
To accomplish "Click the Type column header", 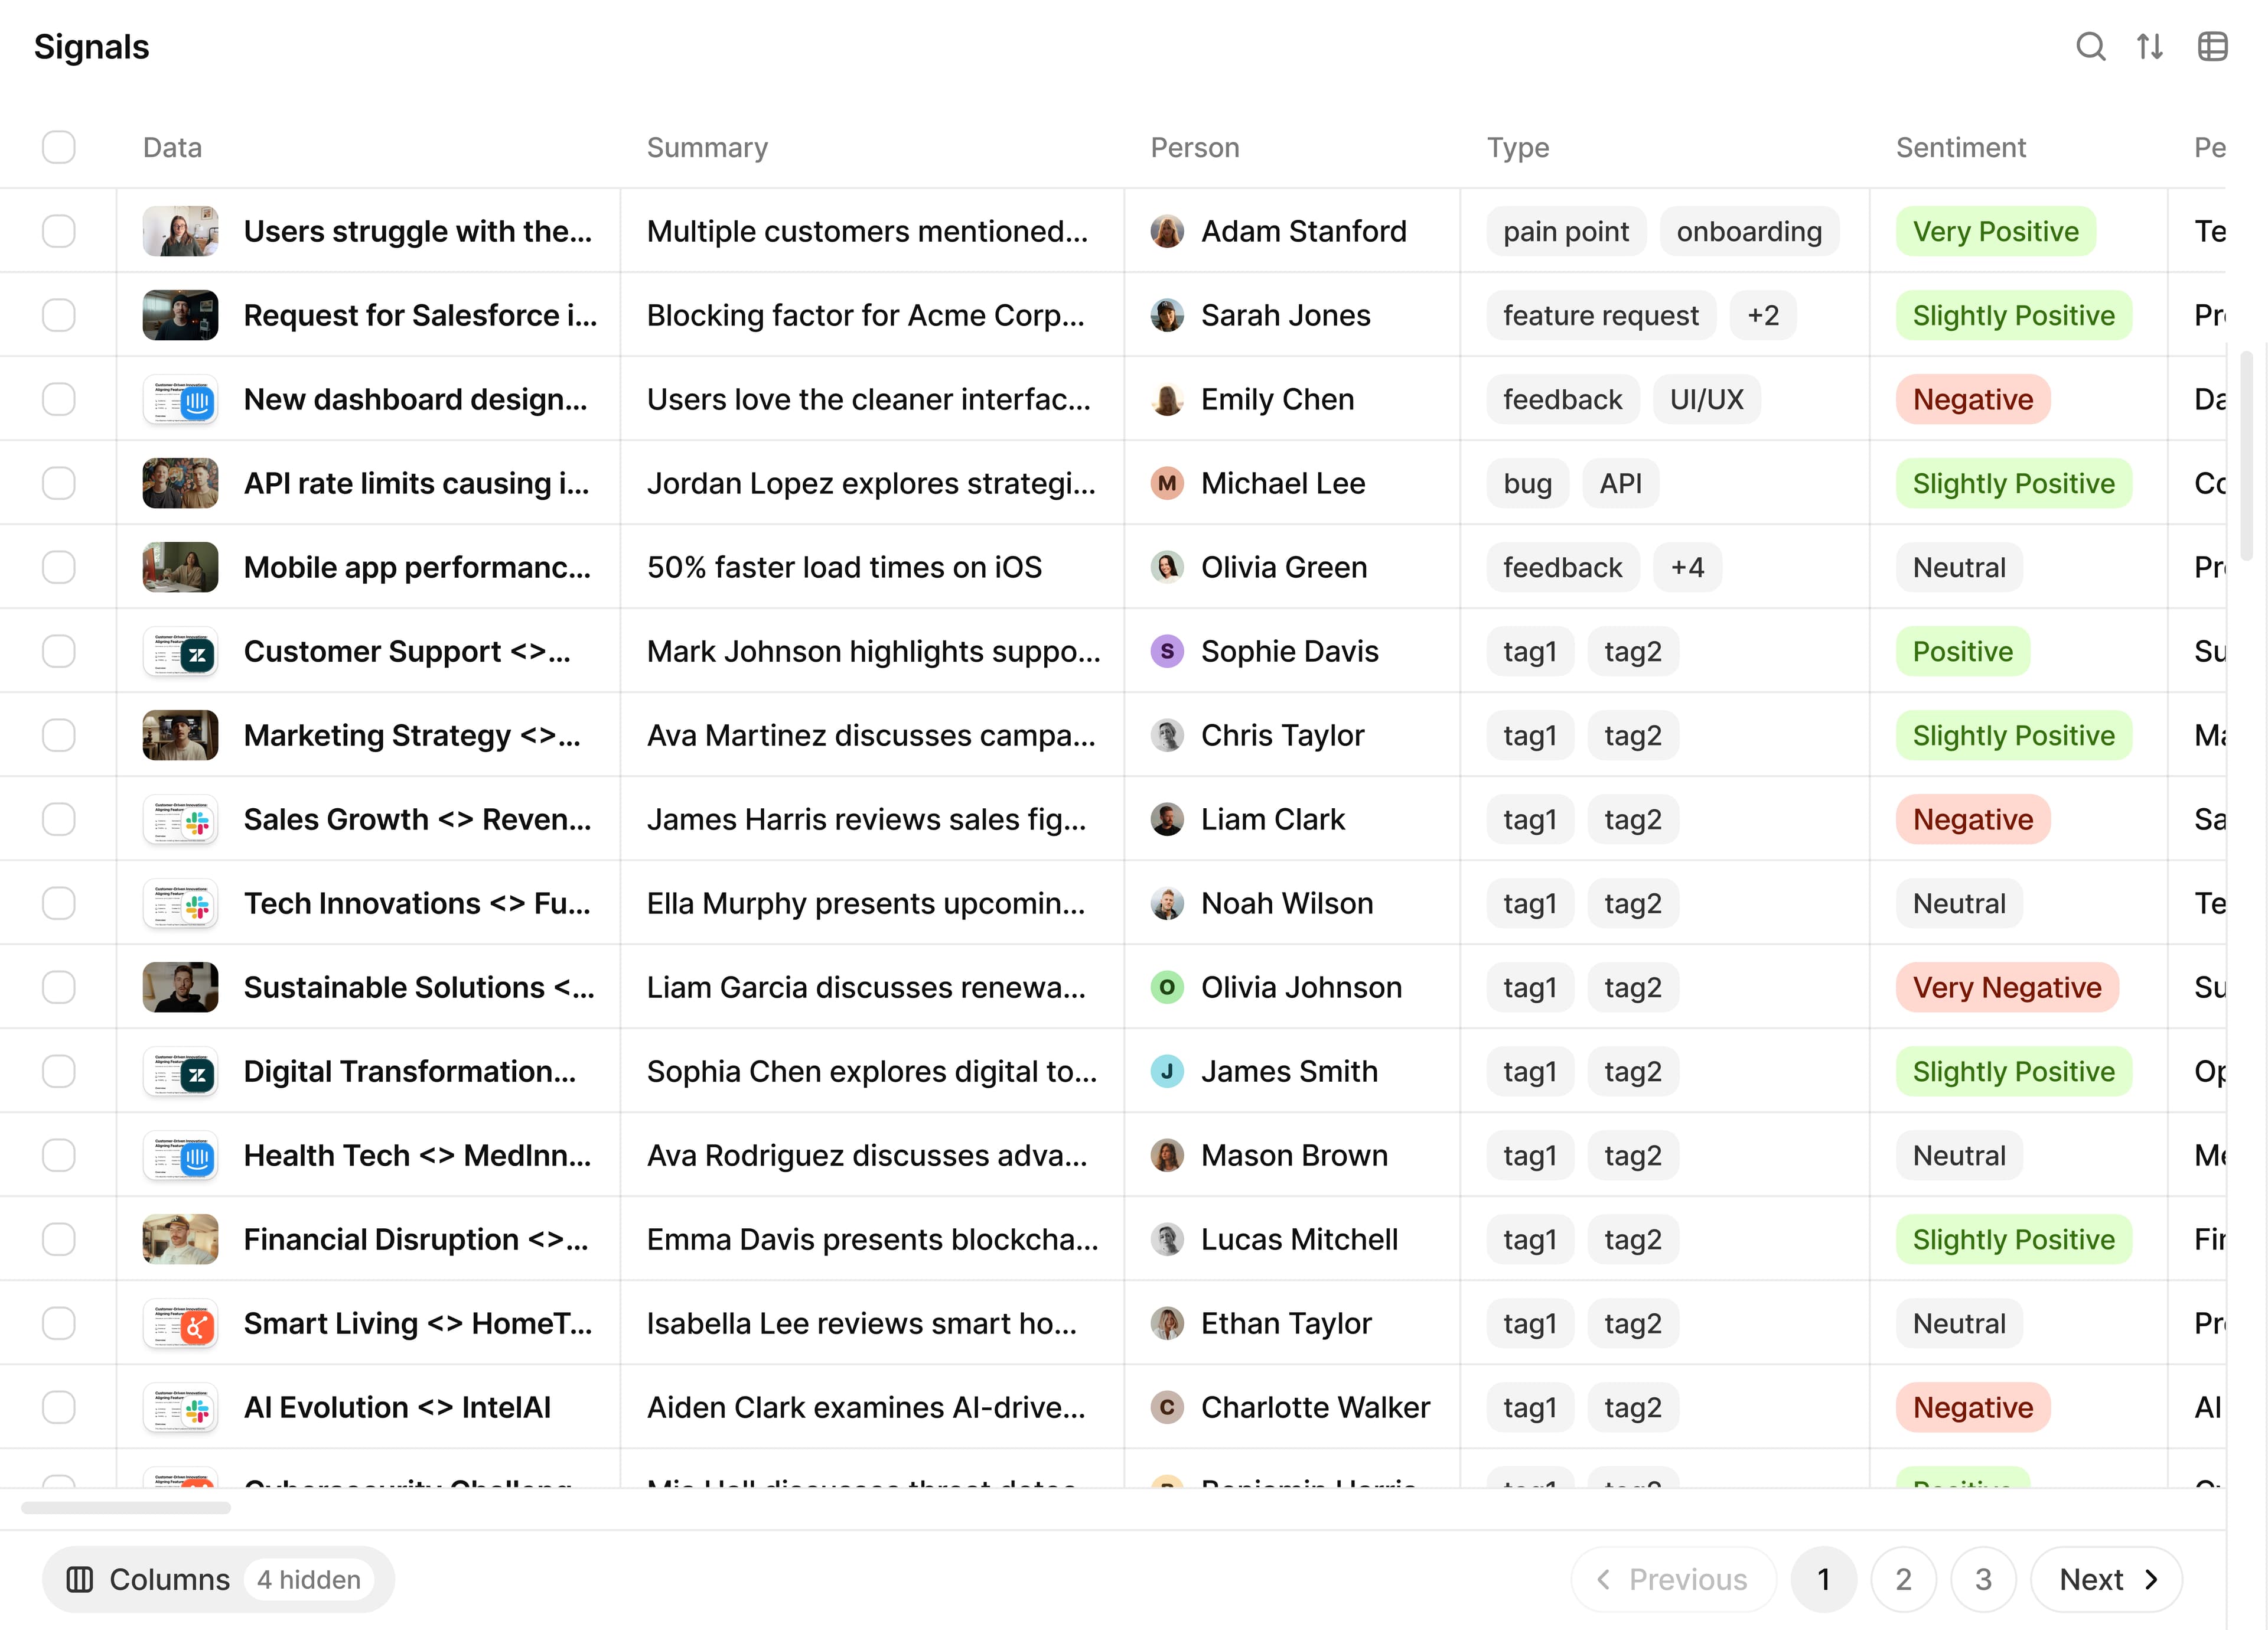I will (x=1517, y=147).
